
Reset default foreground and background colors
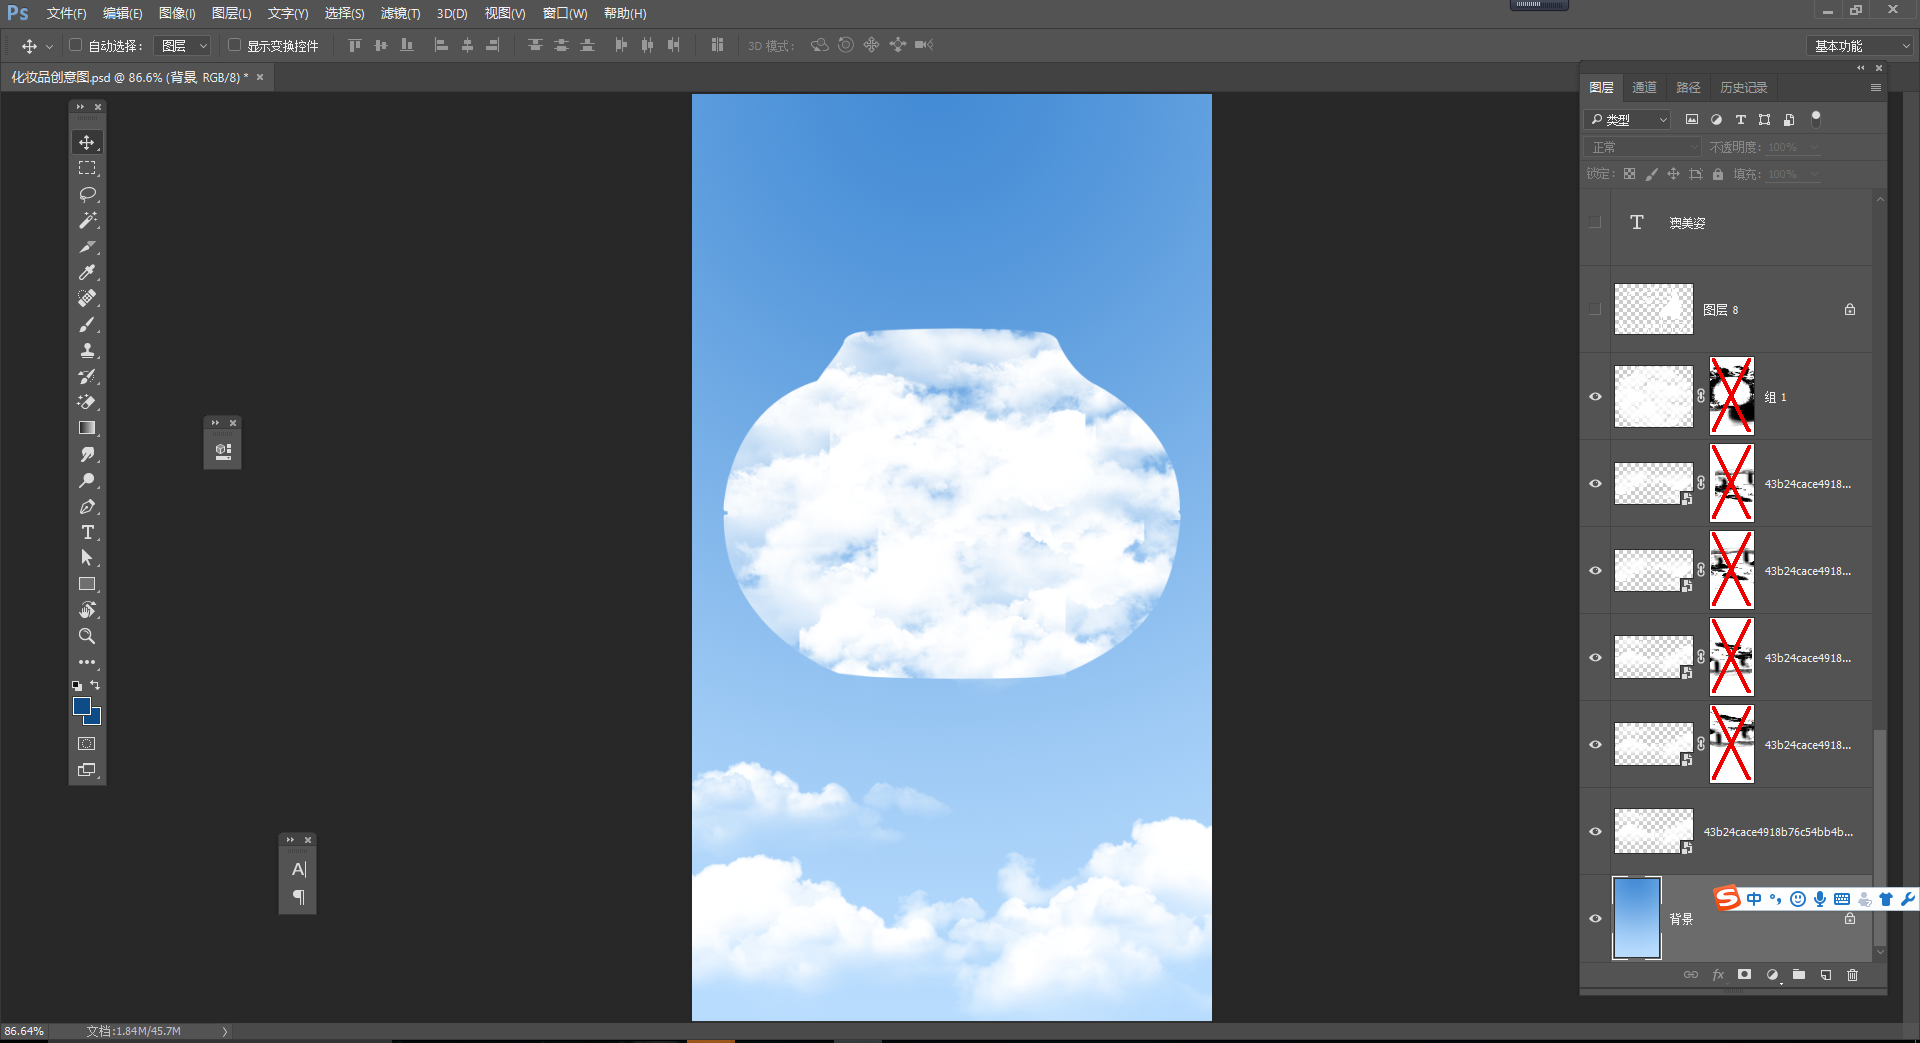click(77, 686)
